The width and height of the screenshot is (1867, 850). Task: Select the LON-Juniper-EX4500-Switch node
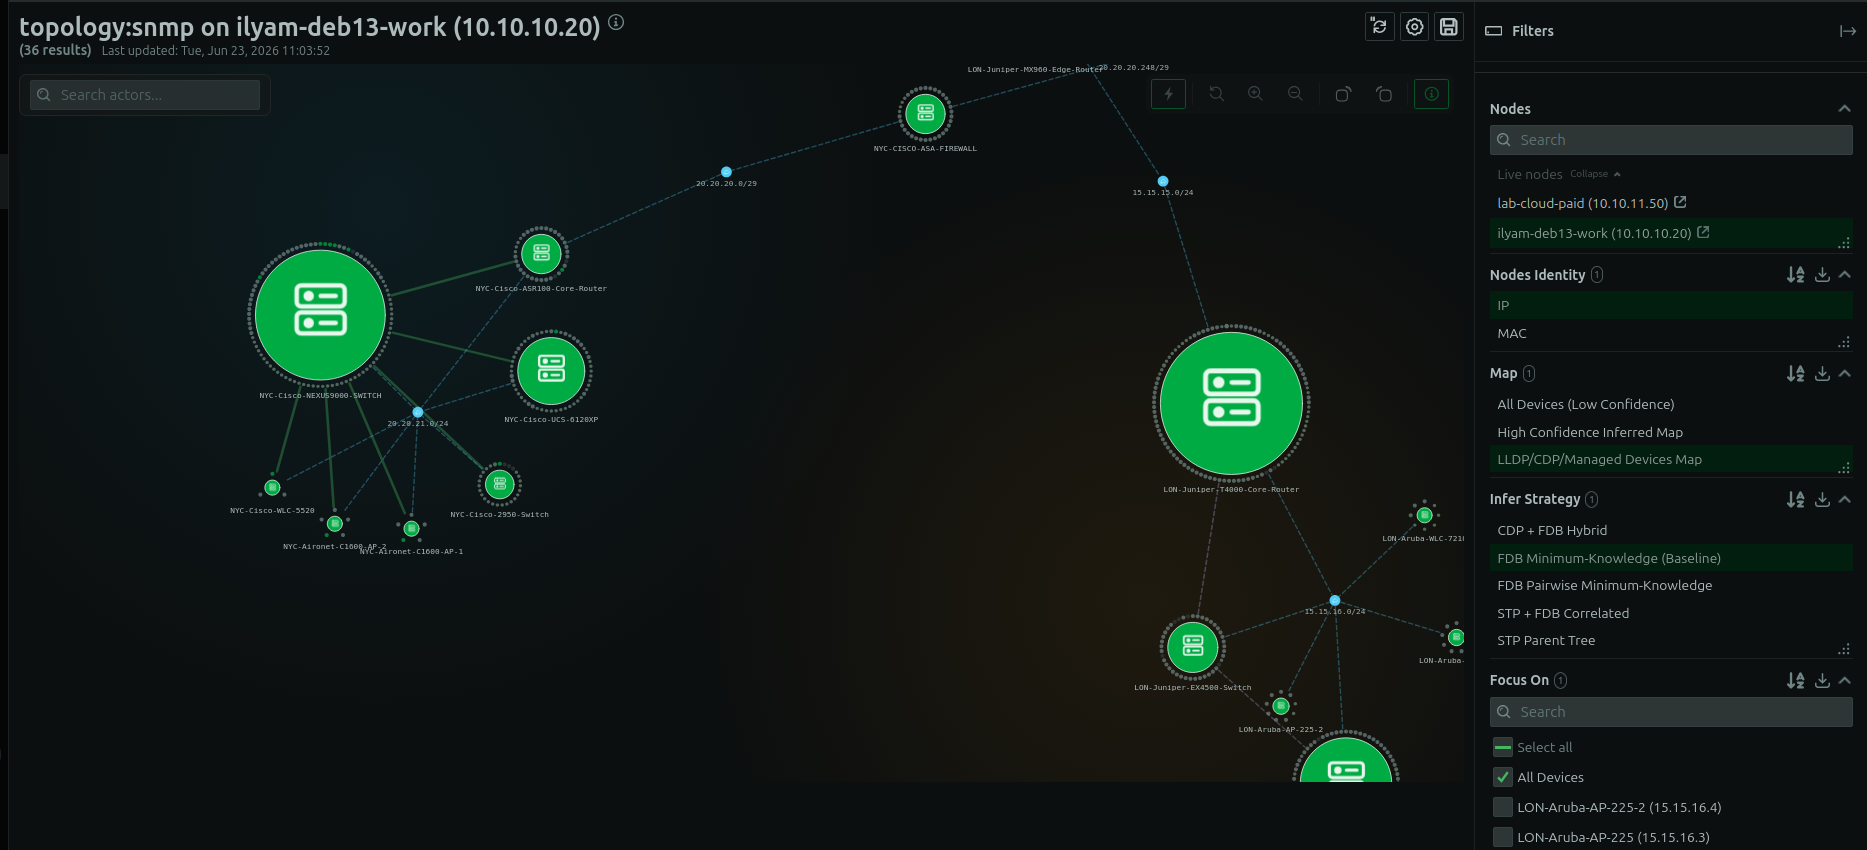tap(1192, 646)
